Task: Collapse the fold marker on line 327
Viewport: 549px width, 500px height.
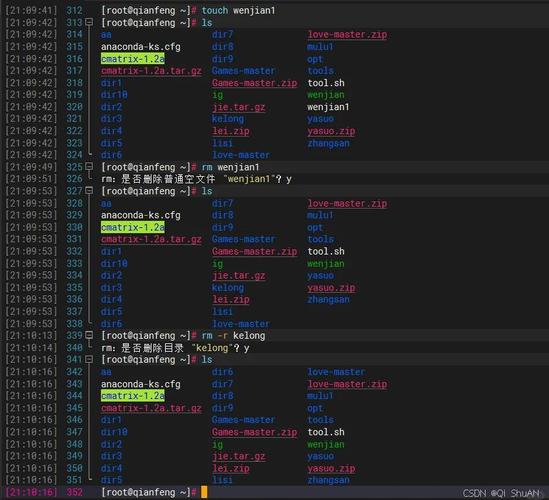Action: click(89, 190)
